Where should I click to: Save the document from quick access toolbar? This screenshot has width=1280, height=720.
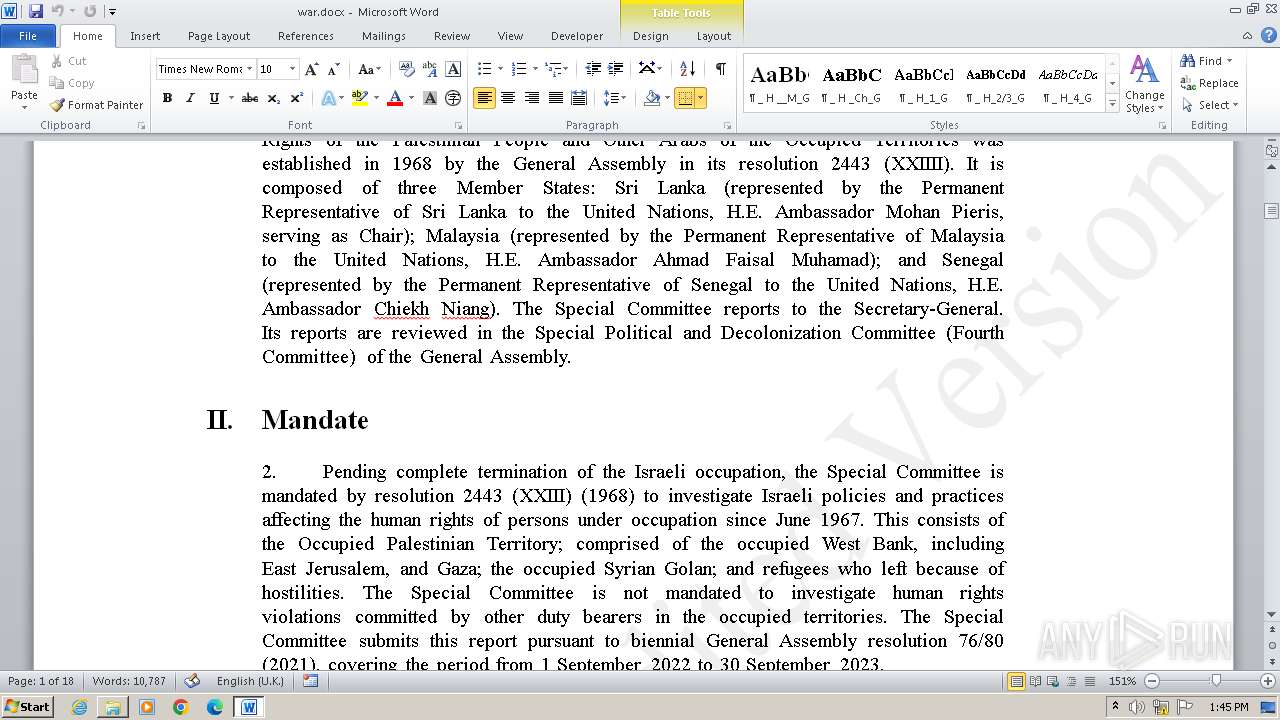pyautogui.click(x=36, y=11)
